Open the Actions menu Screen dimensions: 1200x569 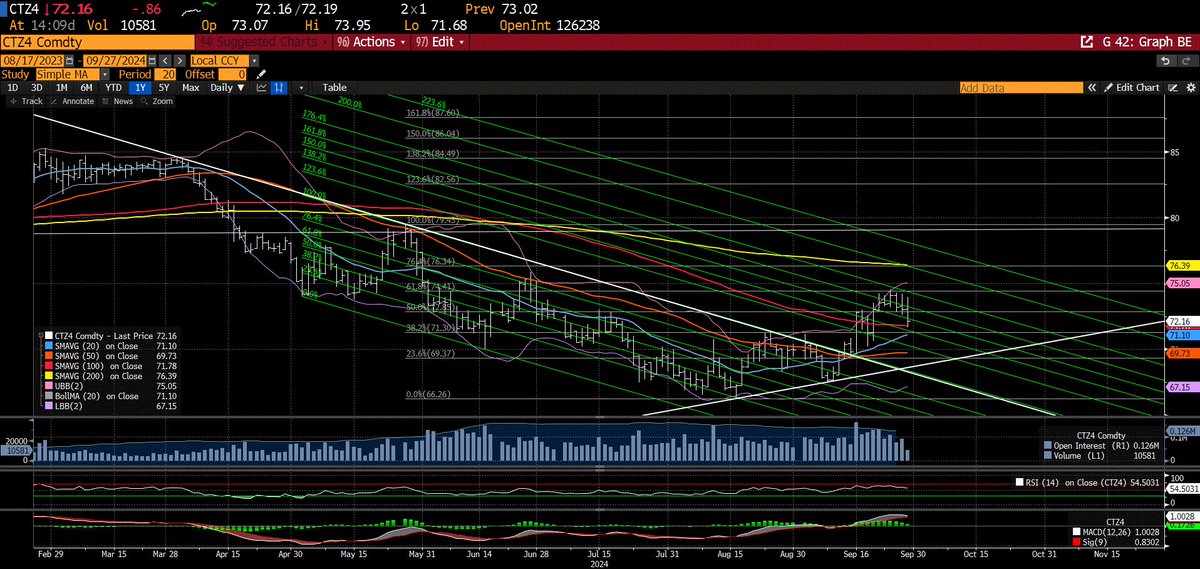tap(372, 42)
